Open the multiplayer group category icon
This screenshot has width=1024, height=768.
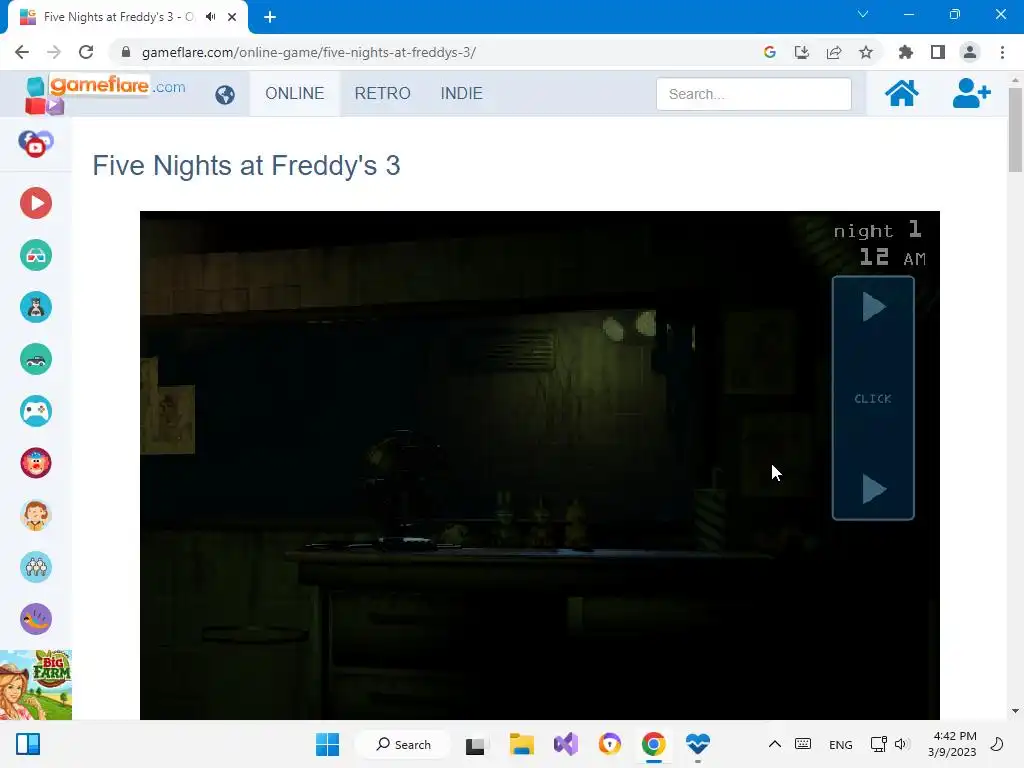[x=36, y=567]
